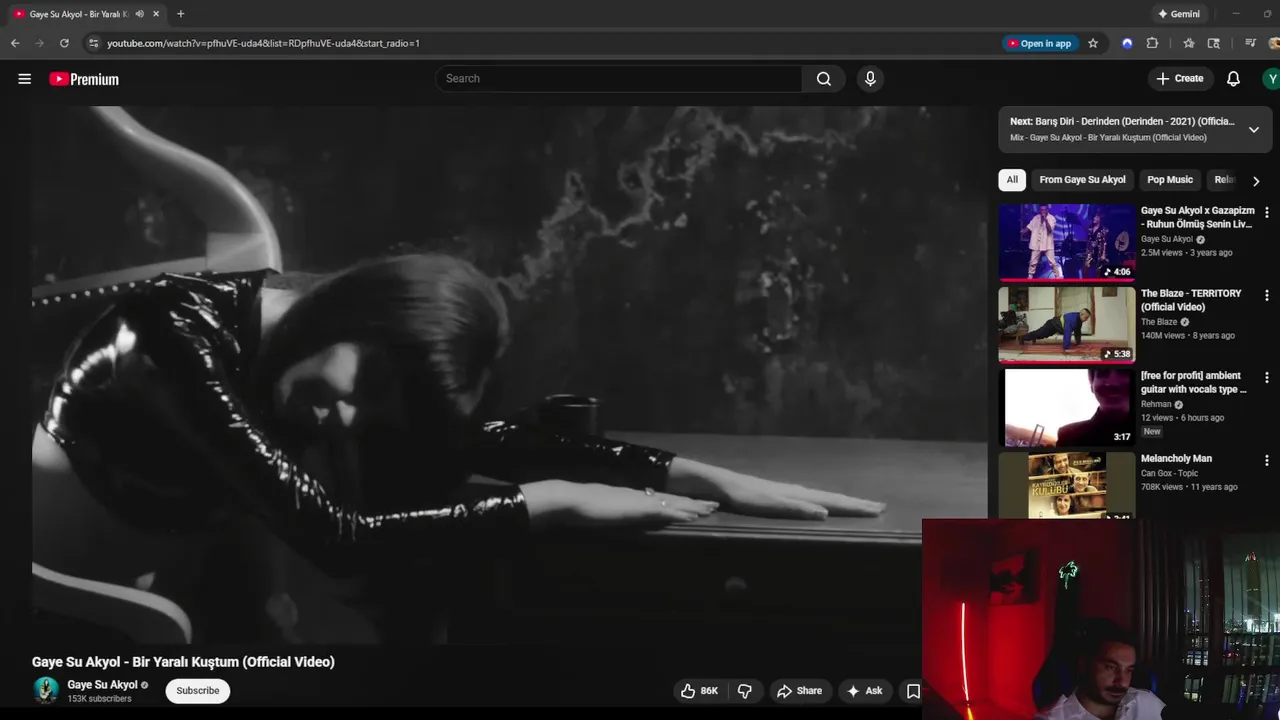The height and width of the screenshot is (720, 1280).
Task: Dislike the video with thumbs down
Action: (744, 691)
